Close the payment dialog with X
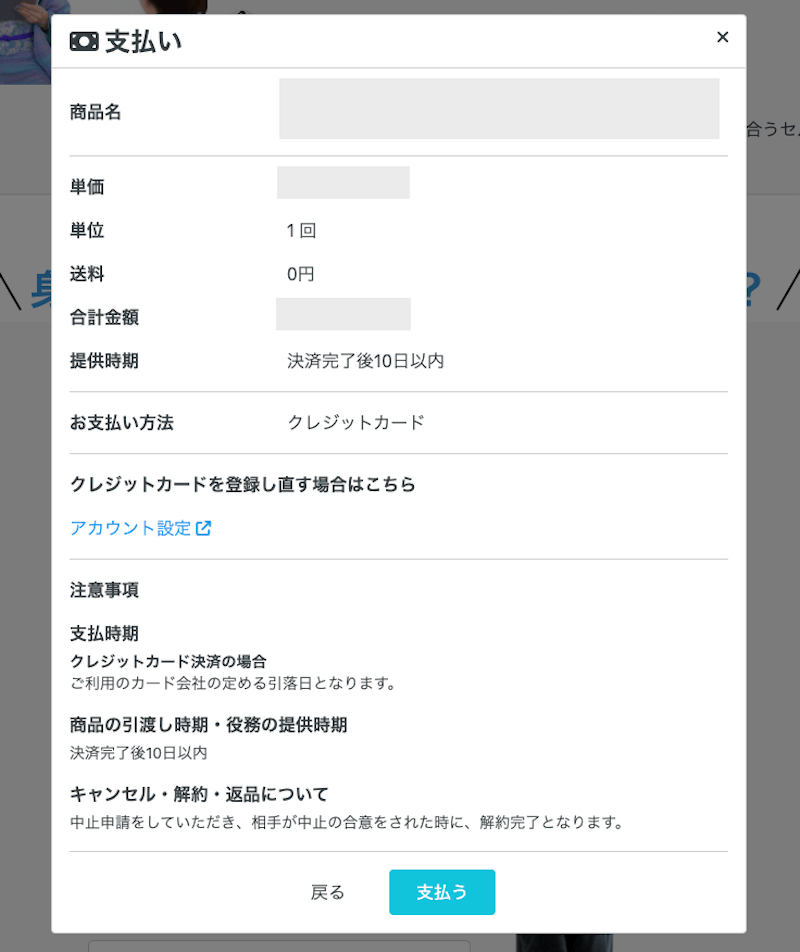 coord(722,37)
